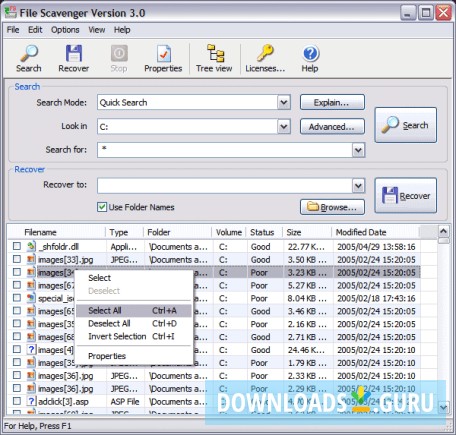Select the images[33].jpg filename
The height and width of the screenshot is (435, 456).
[66, 260]
